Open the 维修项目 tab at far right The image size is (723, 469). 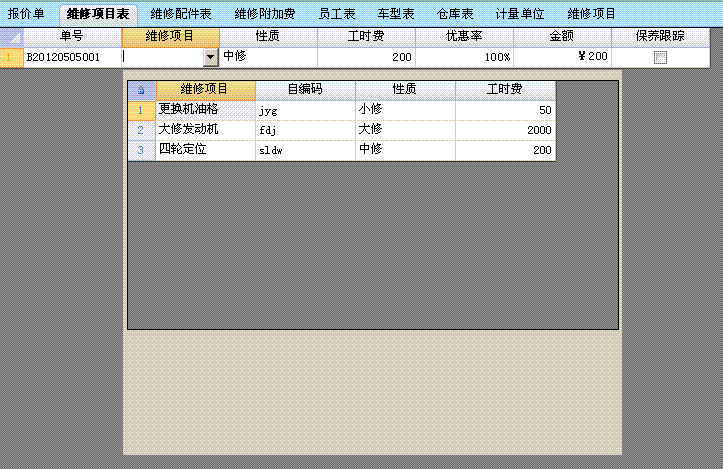[591, 14]
